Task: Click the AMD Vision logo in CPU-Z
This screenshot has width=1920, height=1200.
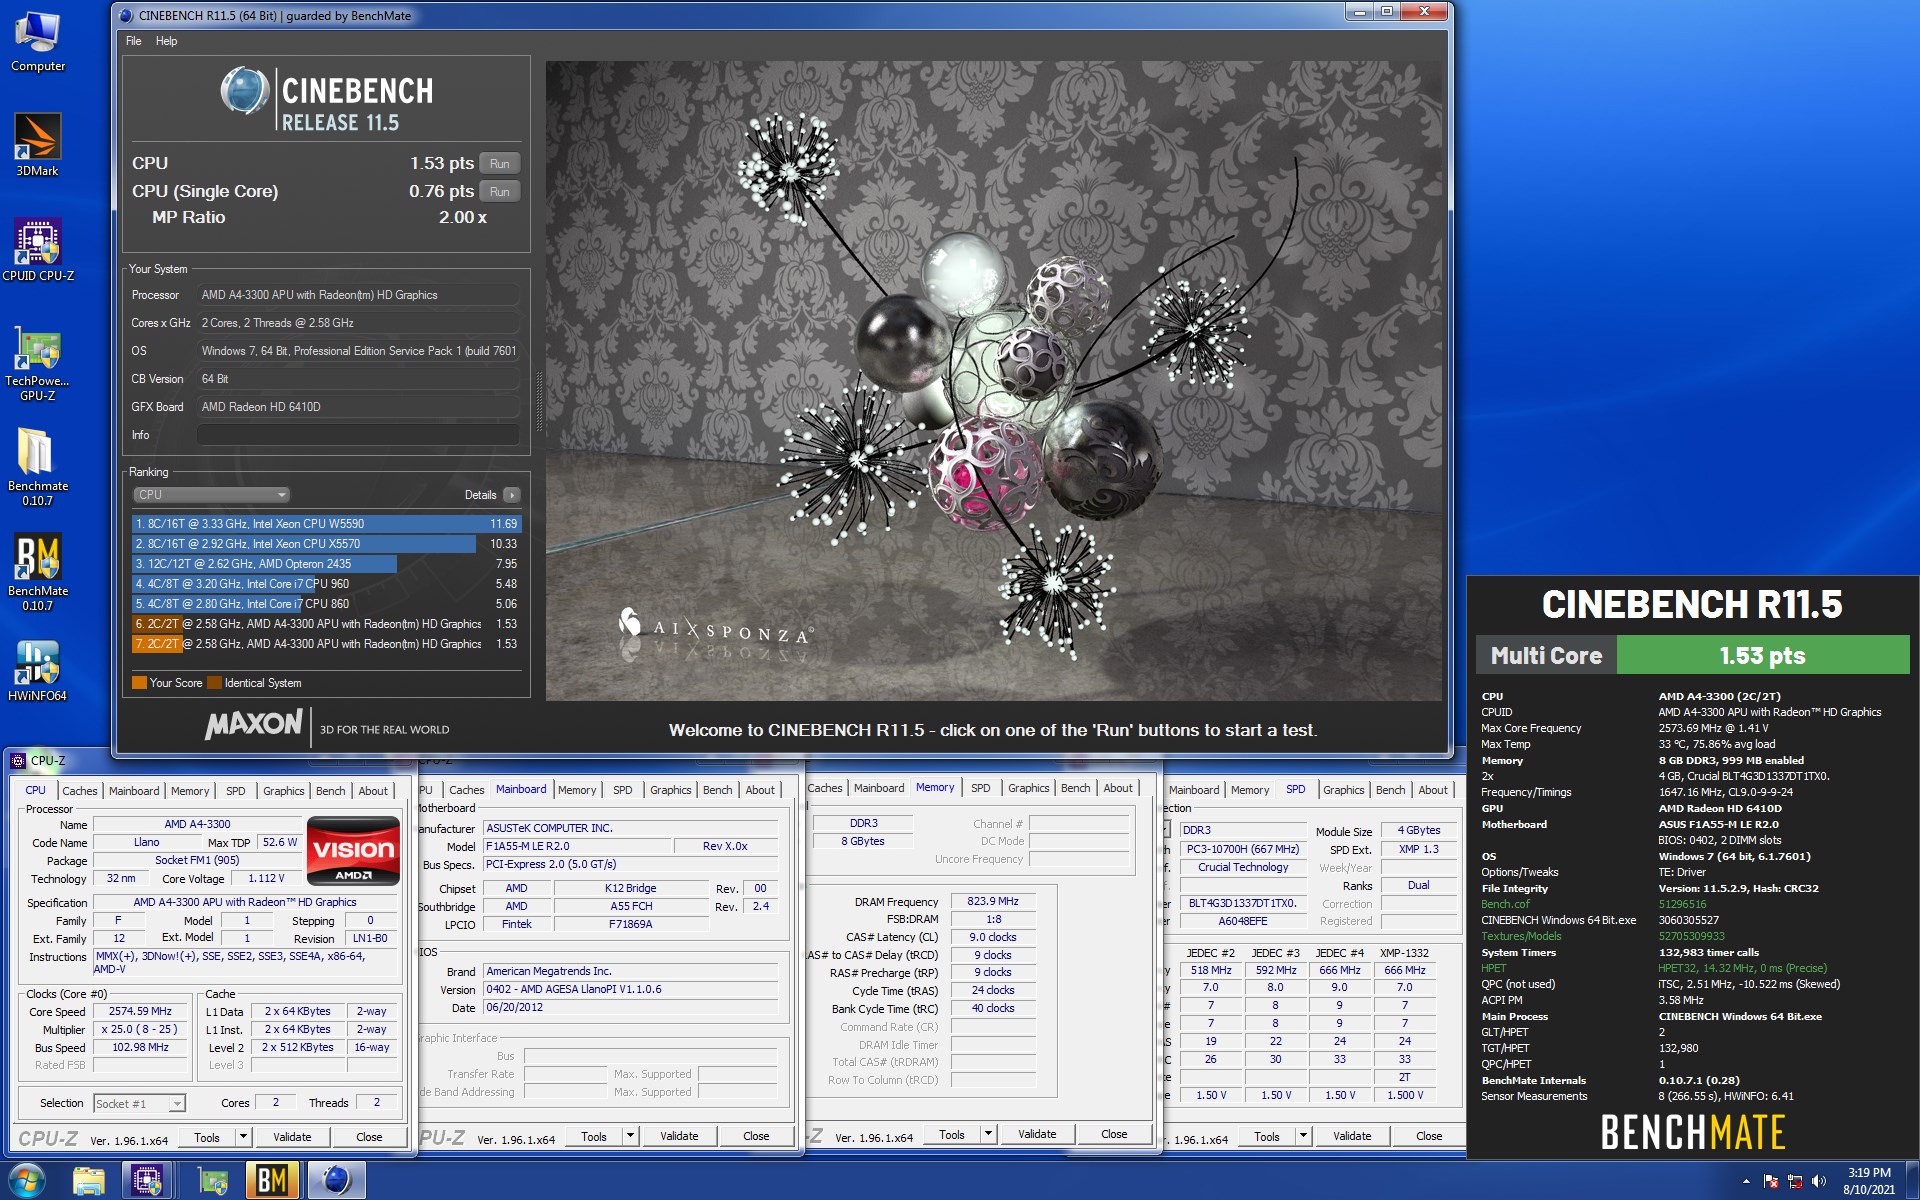Action: [x=353, y=851]
